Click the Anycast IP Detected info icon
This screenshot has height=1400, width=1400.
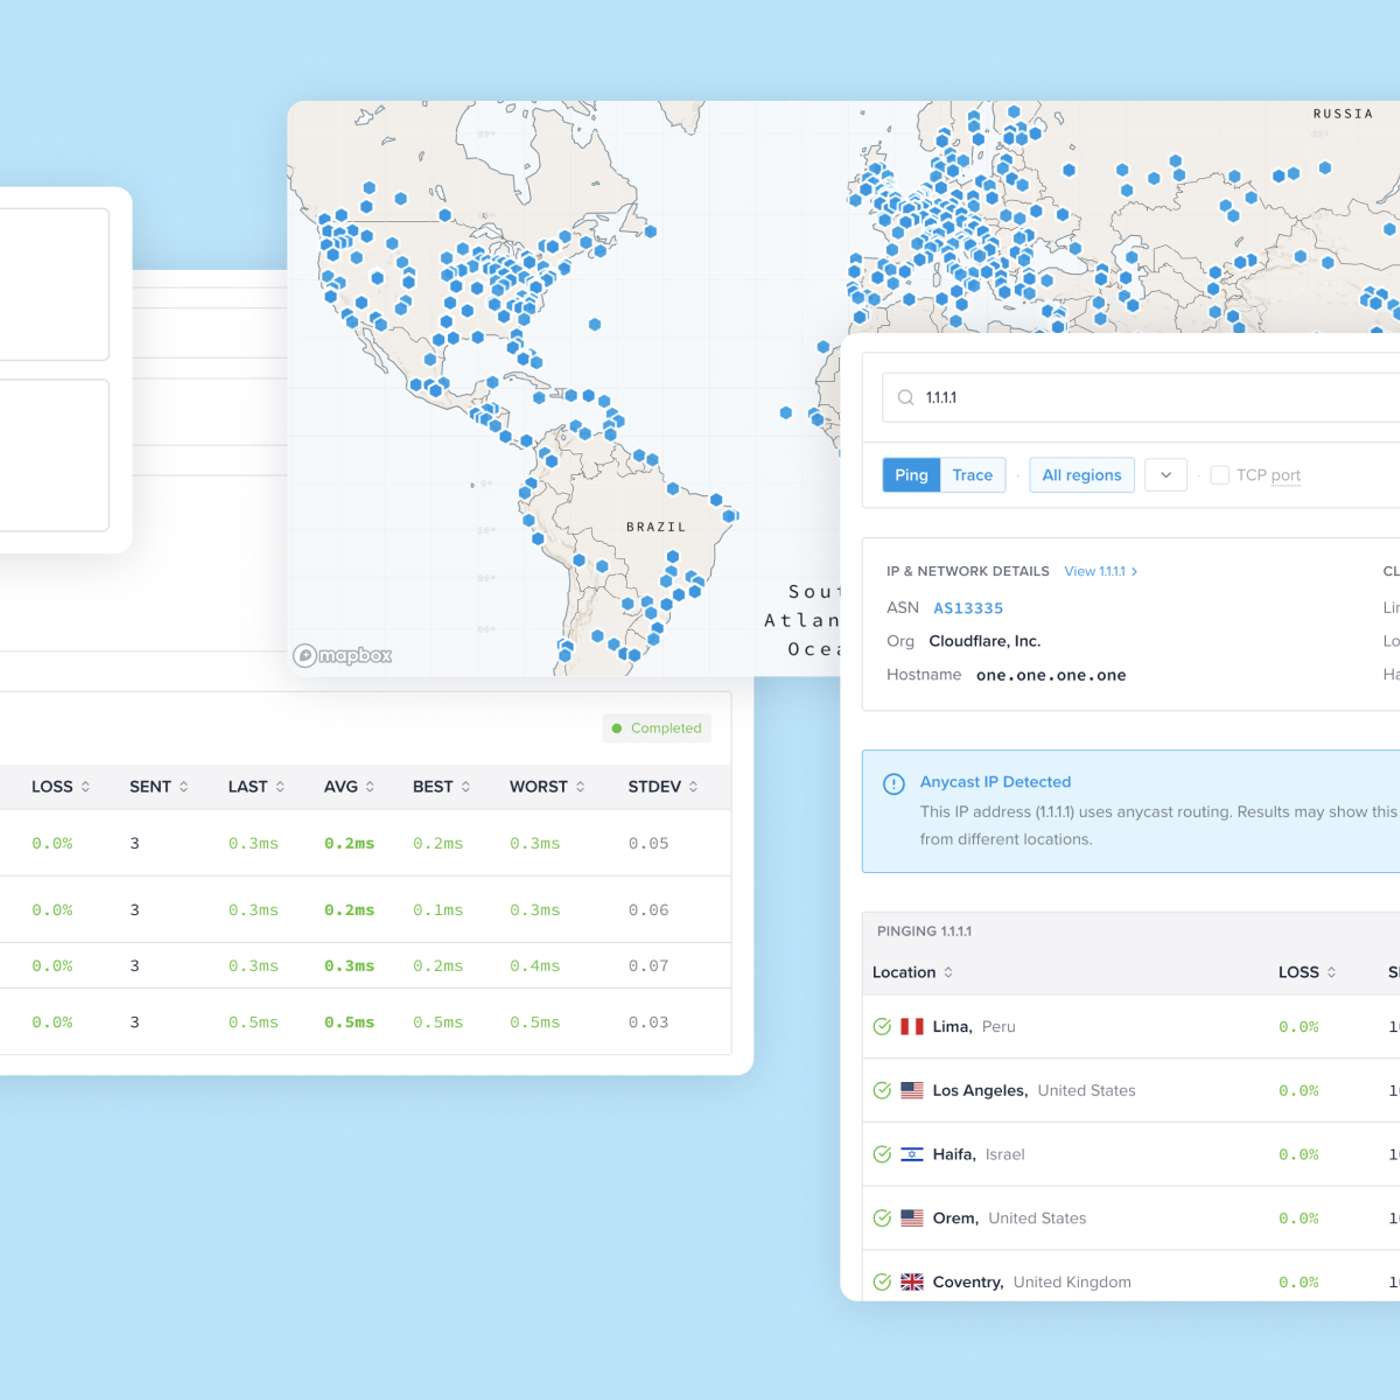[894, 784]
